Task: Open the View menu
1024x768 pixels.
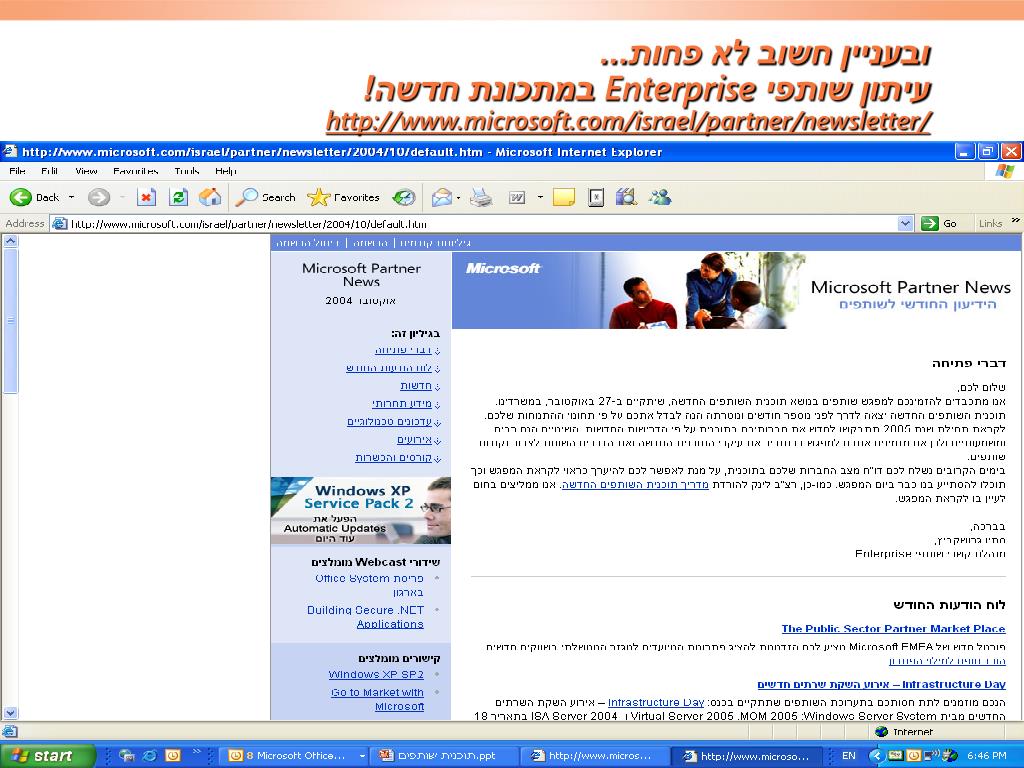Action: (x=86, y=171)
